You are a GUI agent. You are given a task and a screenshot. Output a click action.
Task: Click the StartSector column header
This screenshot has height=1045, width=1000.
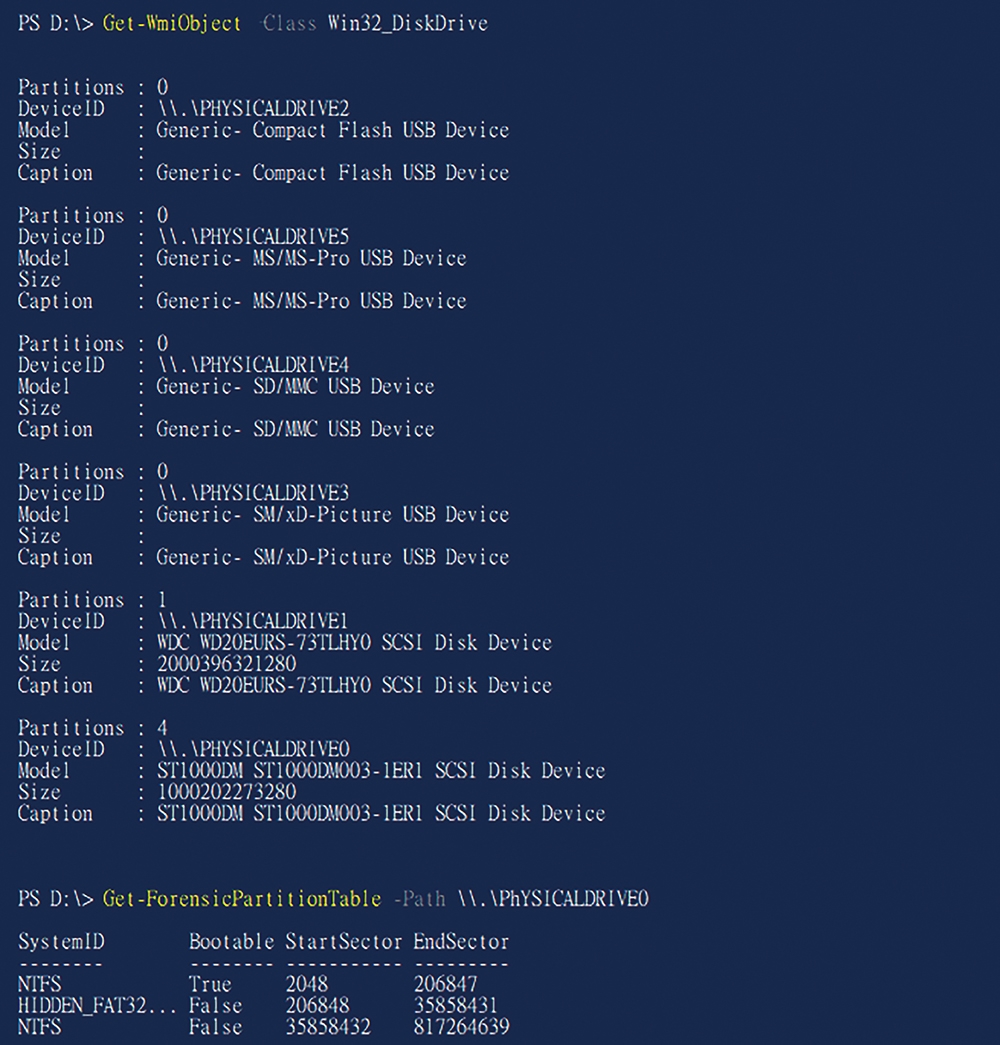343,941
